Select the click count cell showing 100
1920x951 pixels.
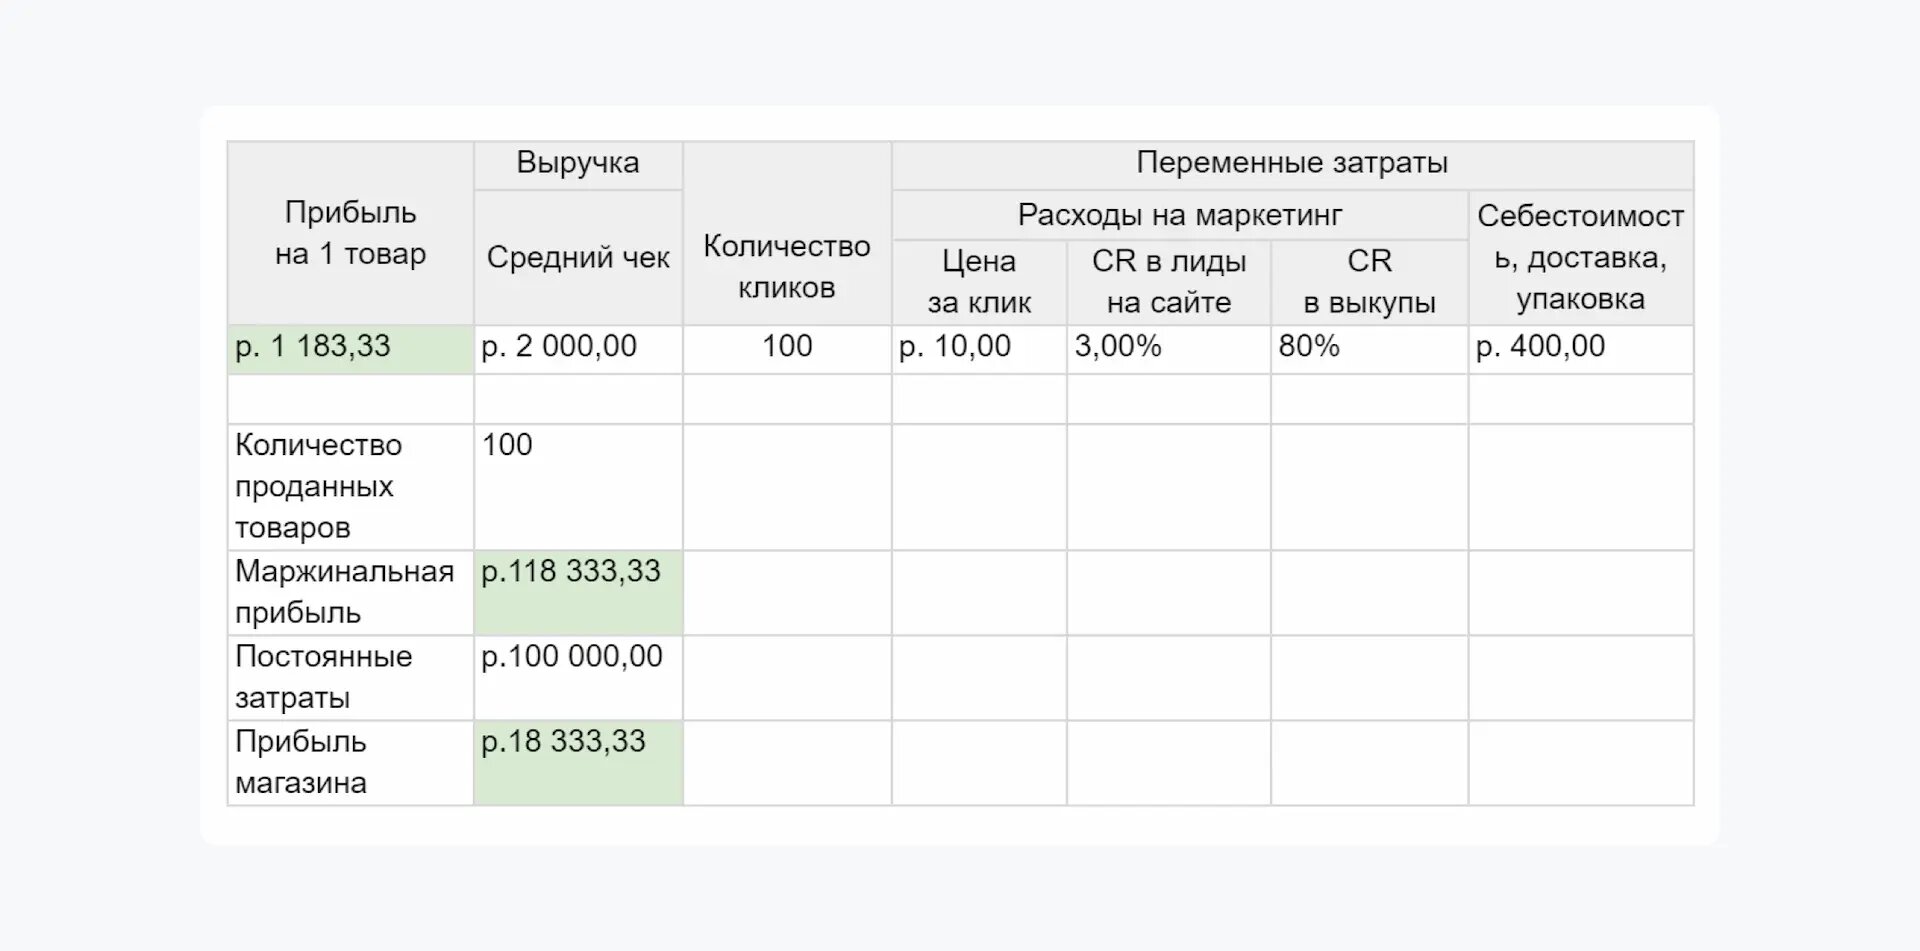(787, 347)
